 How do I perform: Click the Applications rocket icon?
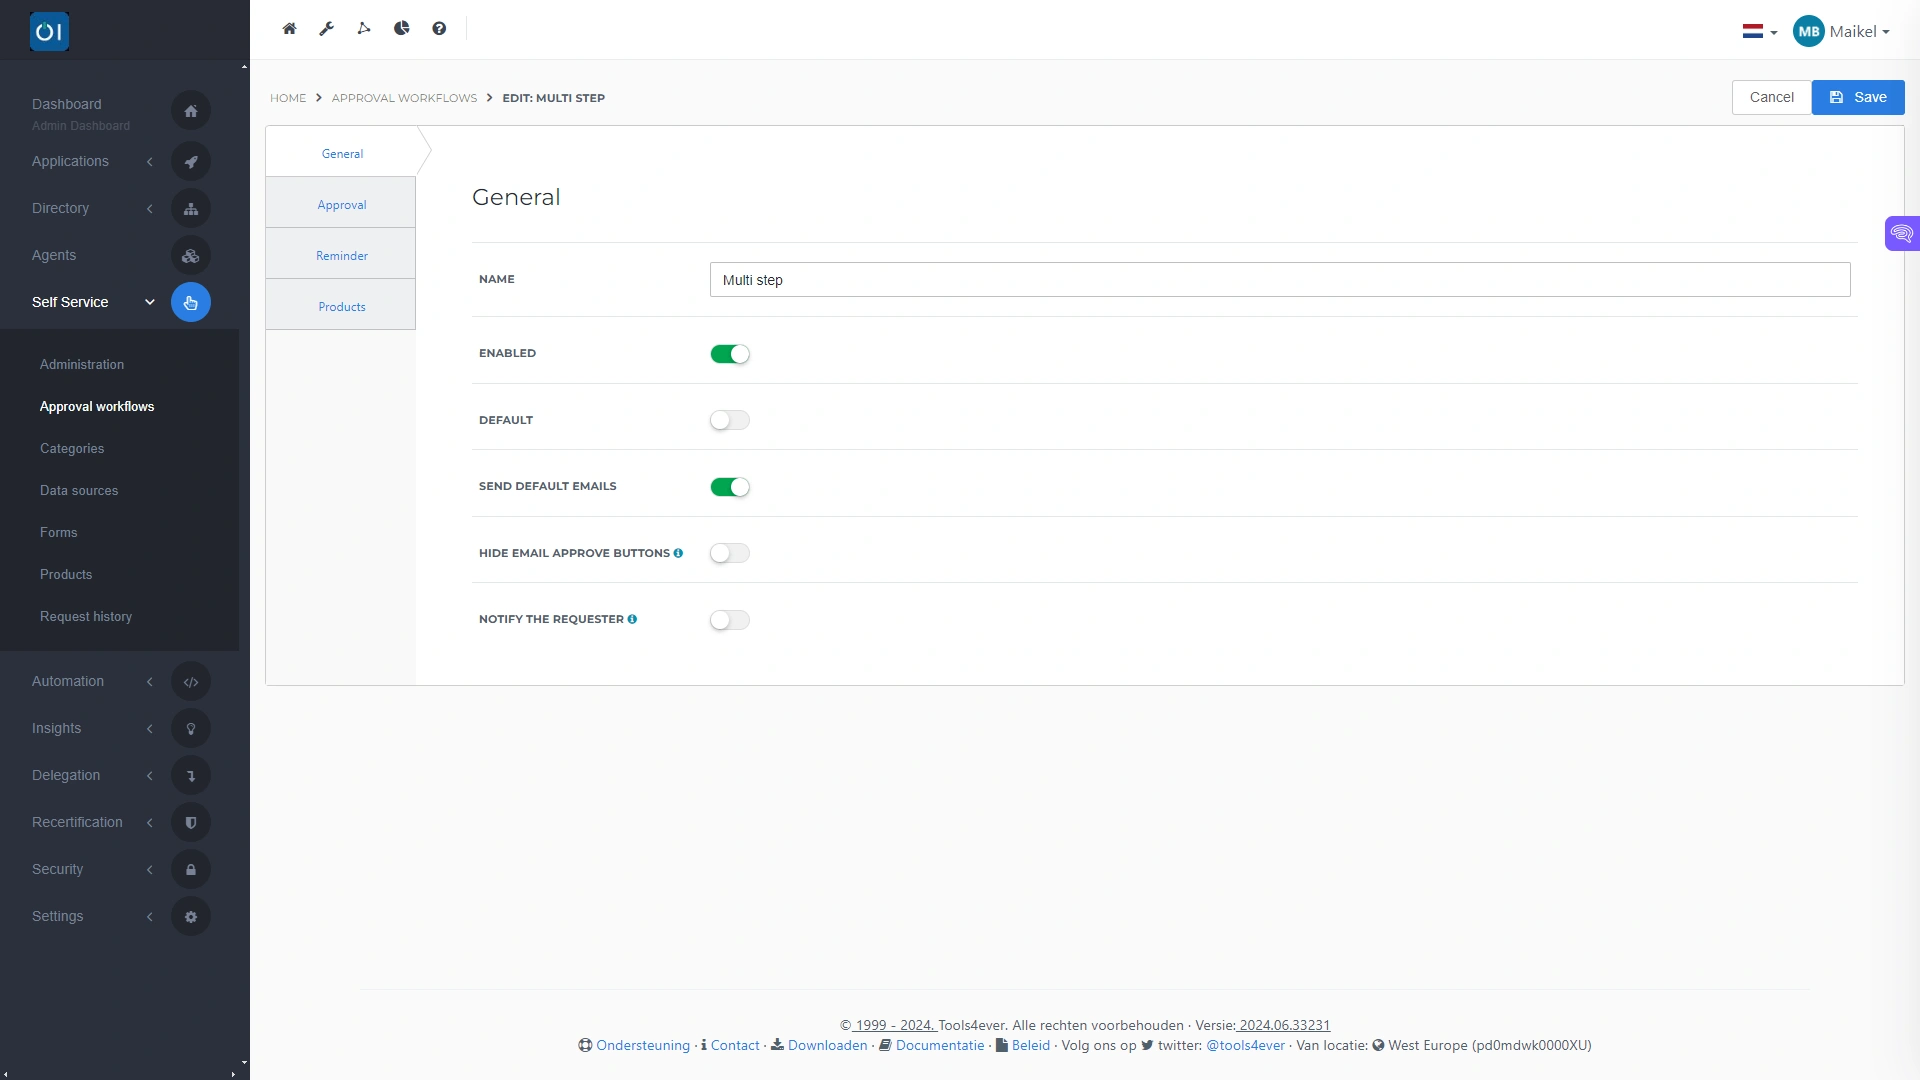pos(191,162)
